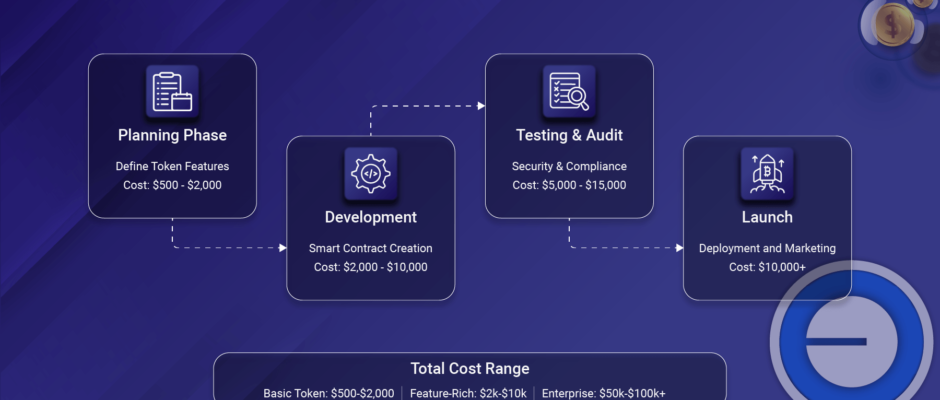Click "Smart Contract Creation" text
The image size is (940, 400).
[370, 248]
